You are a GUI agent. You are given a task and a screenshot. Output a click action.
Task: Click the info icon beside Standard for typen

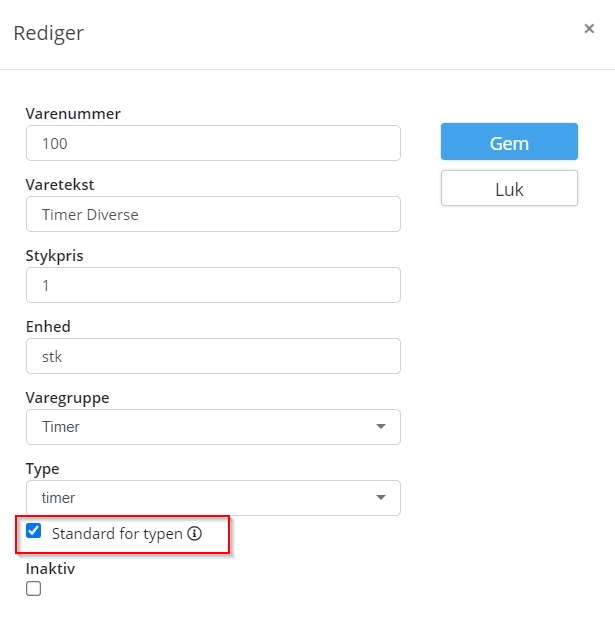[x=194, y=533]
